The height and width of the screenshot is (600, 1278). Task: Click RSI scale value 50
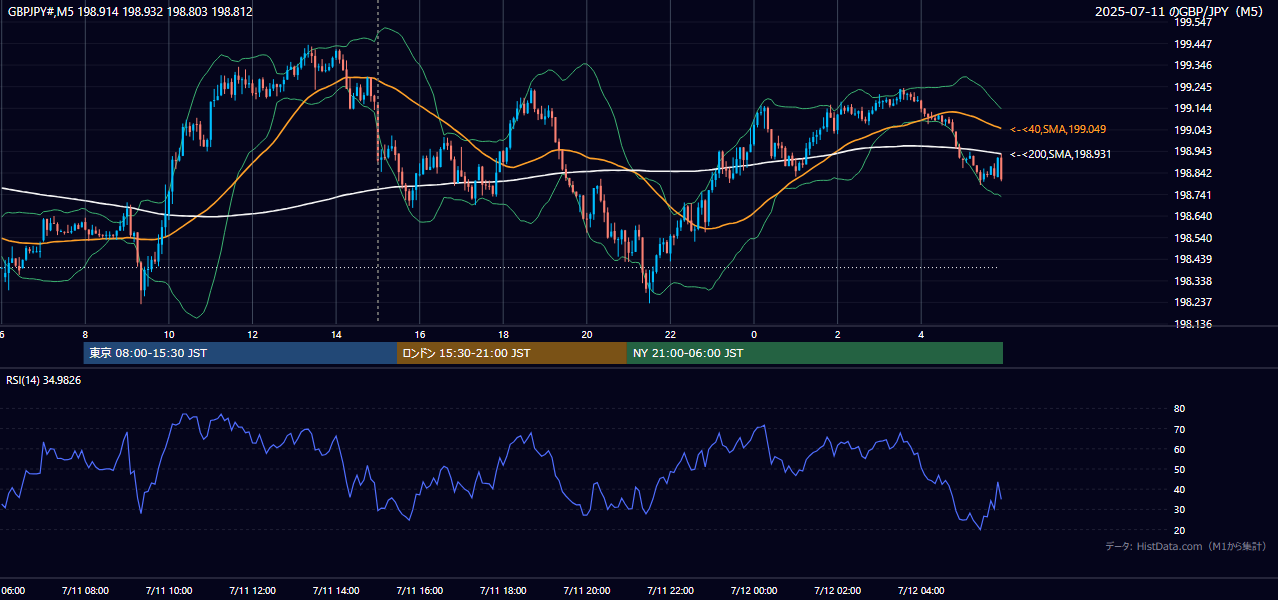tap(1180, 469)
